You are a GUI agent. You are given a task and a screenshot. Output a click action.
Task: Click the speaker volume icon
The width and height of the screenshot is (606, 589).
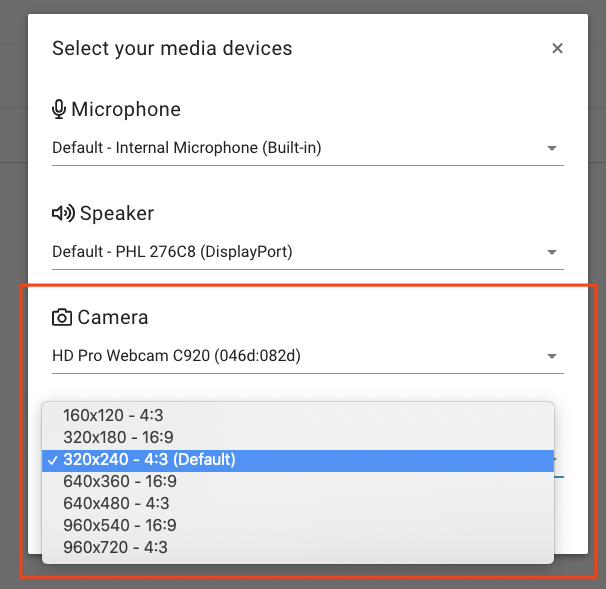63,213
